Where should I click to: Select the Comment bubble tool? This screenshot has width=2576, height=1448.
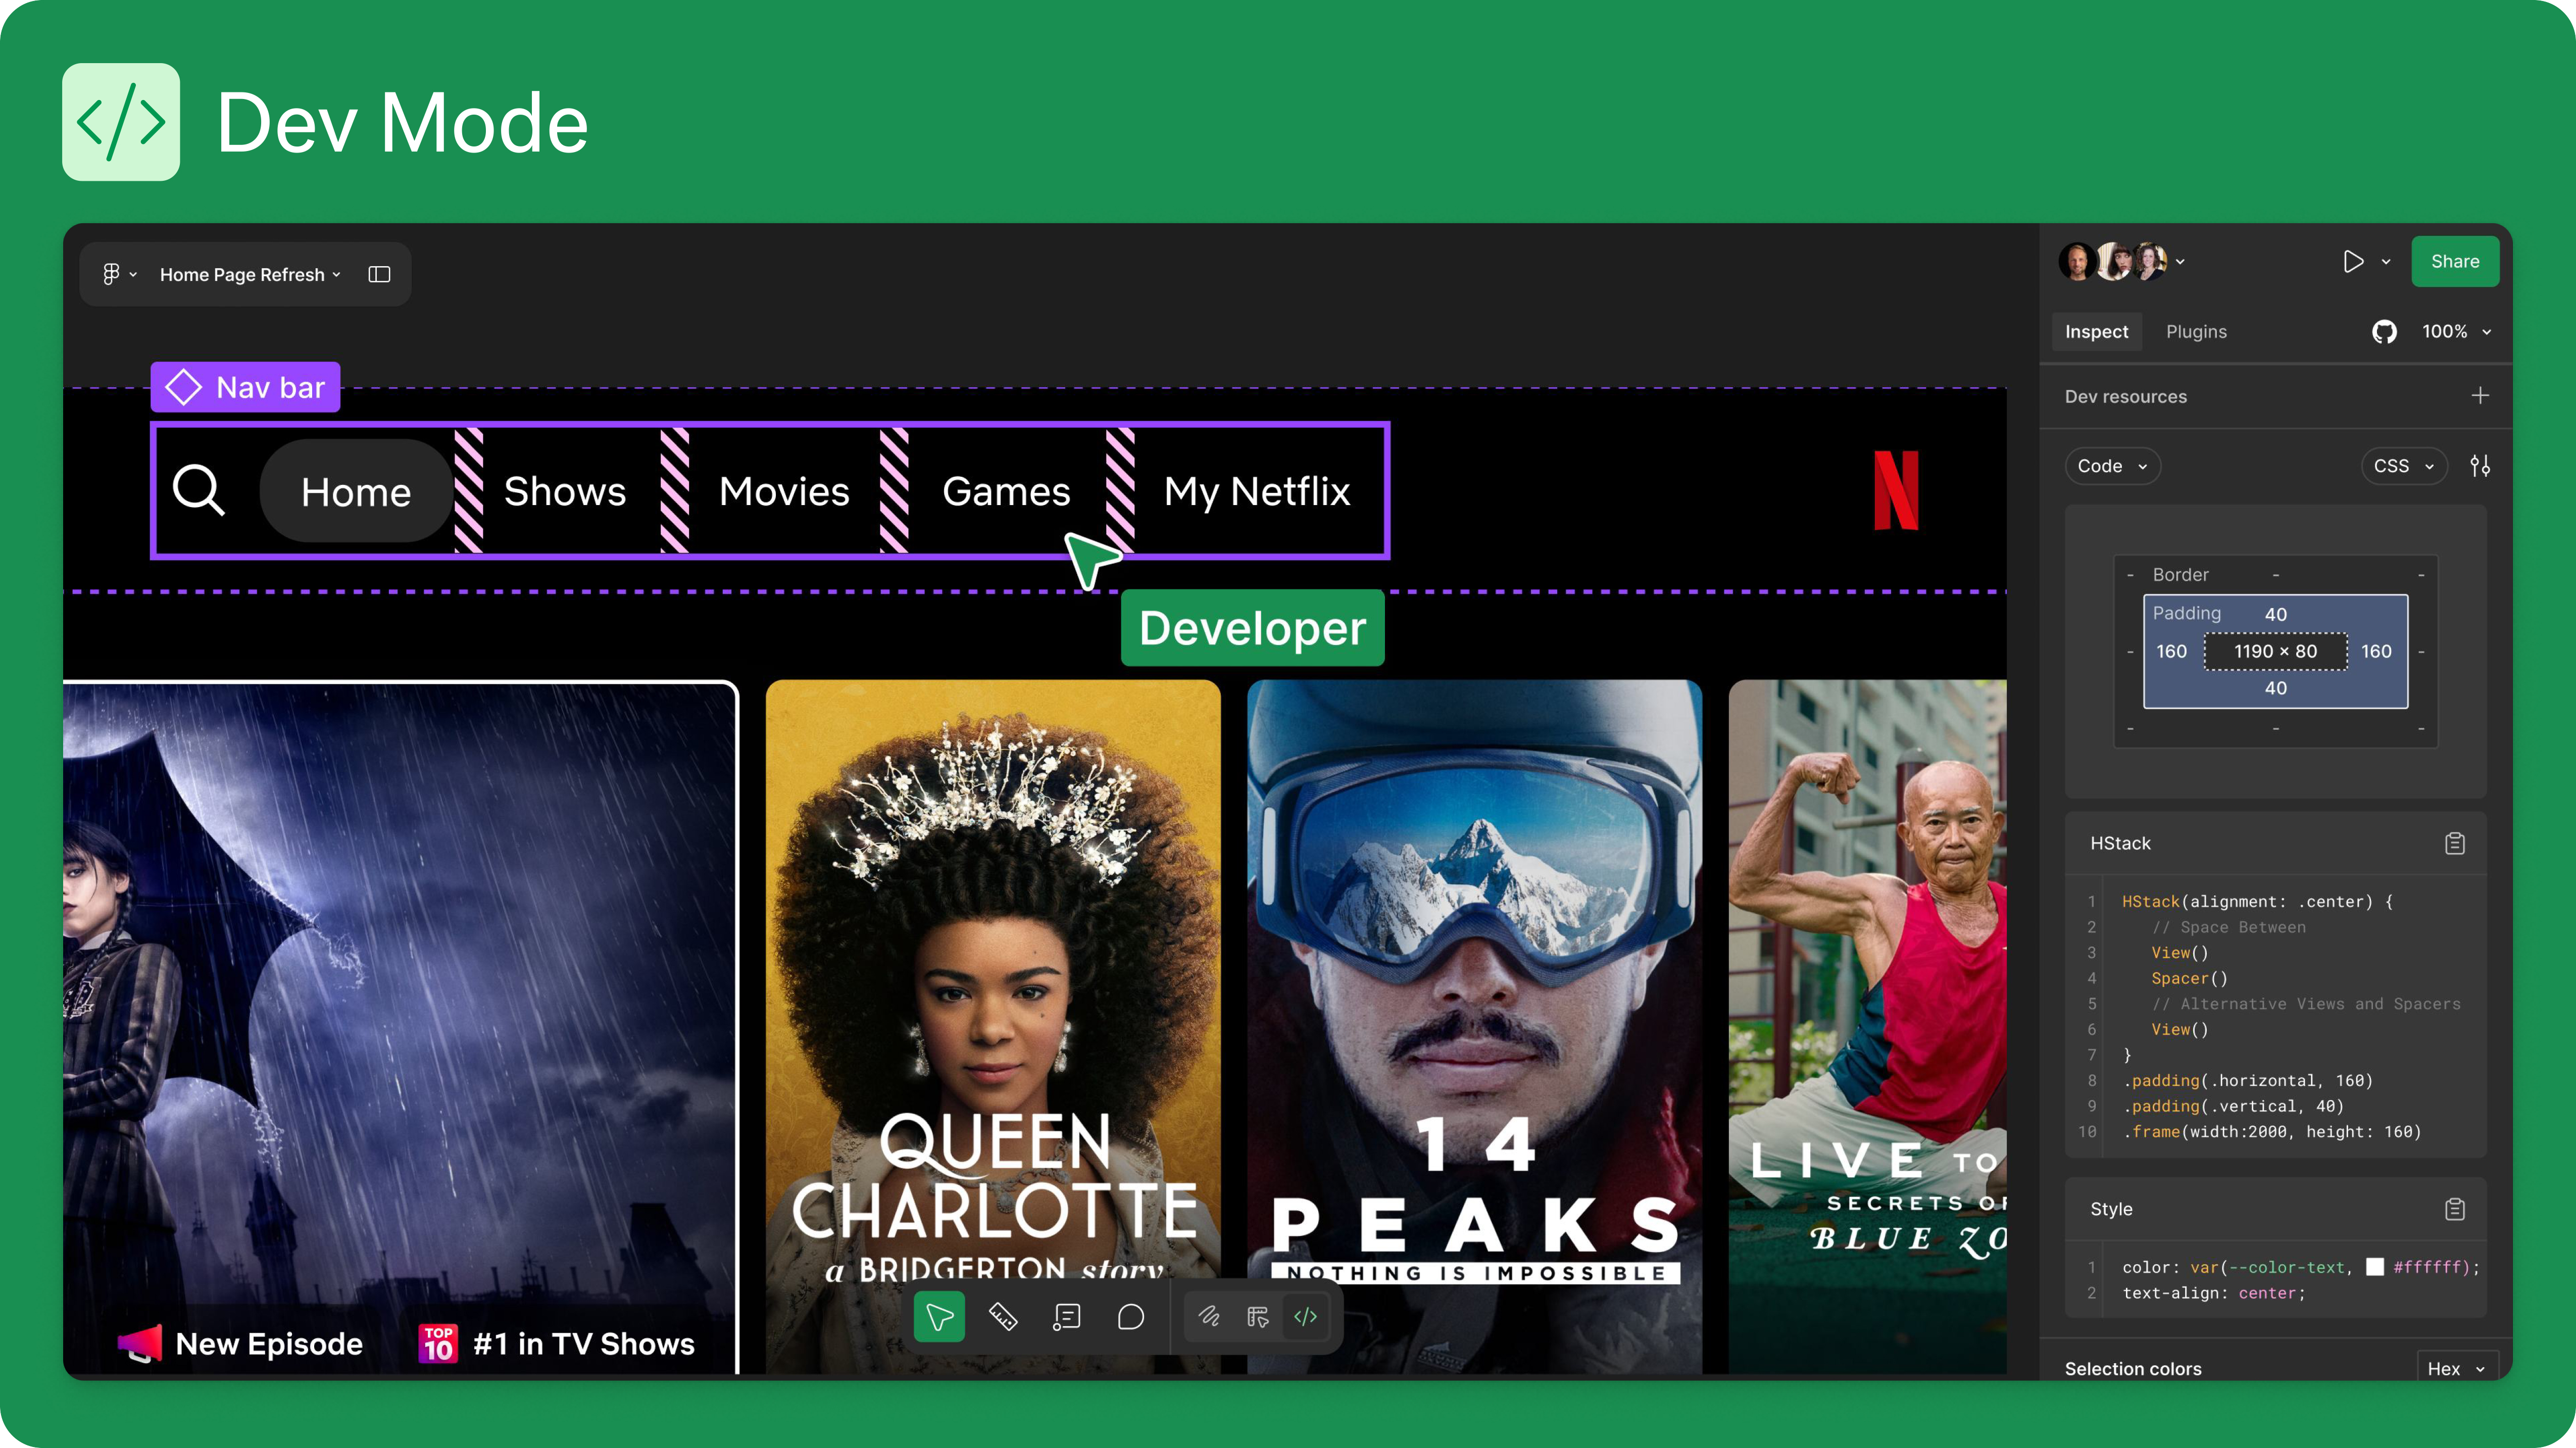(1131, 1317)
